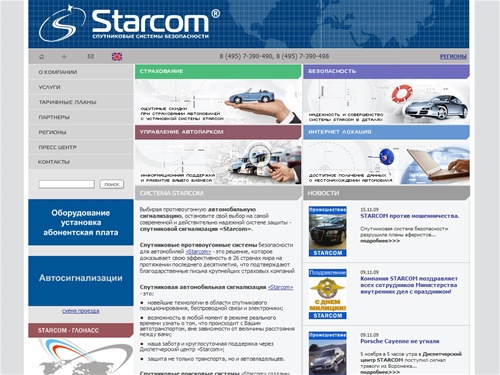Screen dimensions: 500x375
Task: Click the ПОИСК search button
Action: tap(112, 184)
